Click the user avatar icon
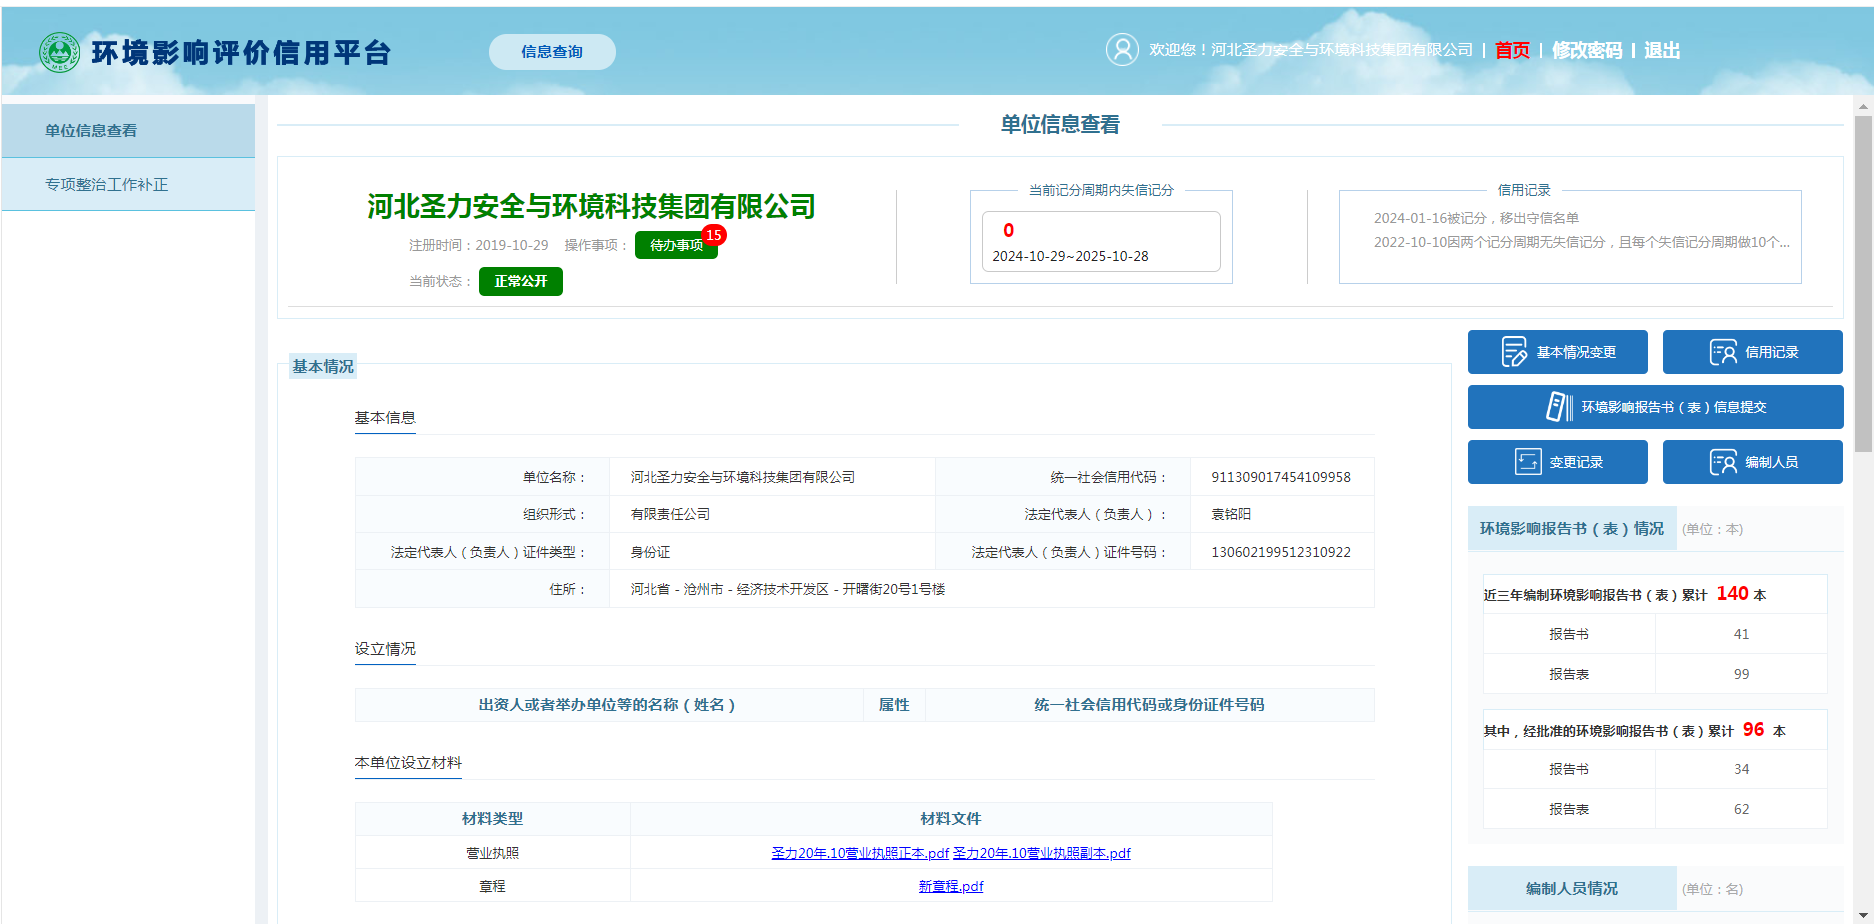 (1122, 49)
